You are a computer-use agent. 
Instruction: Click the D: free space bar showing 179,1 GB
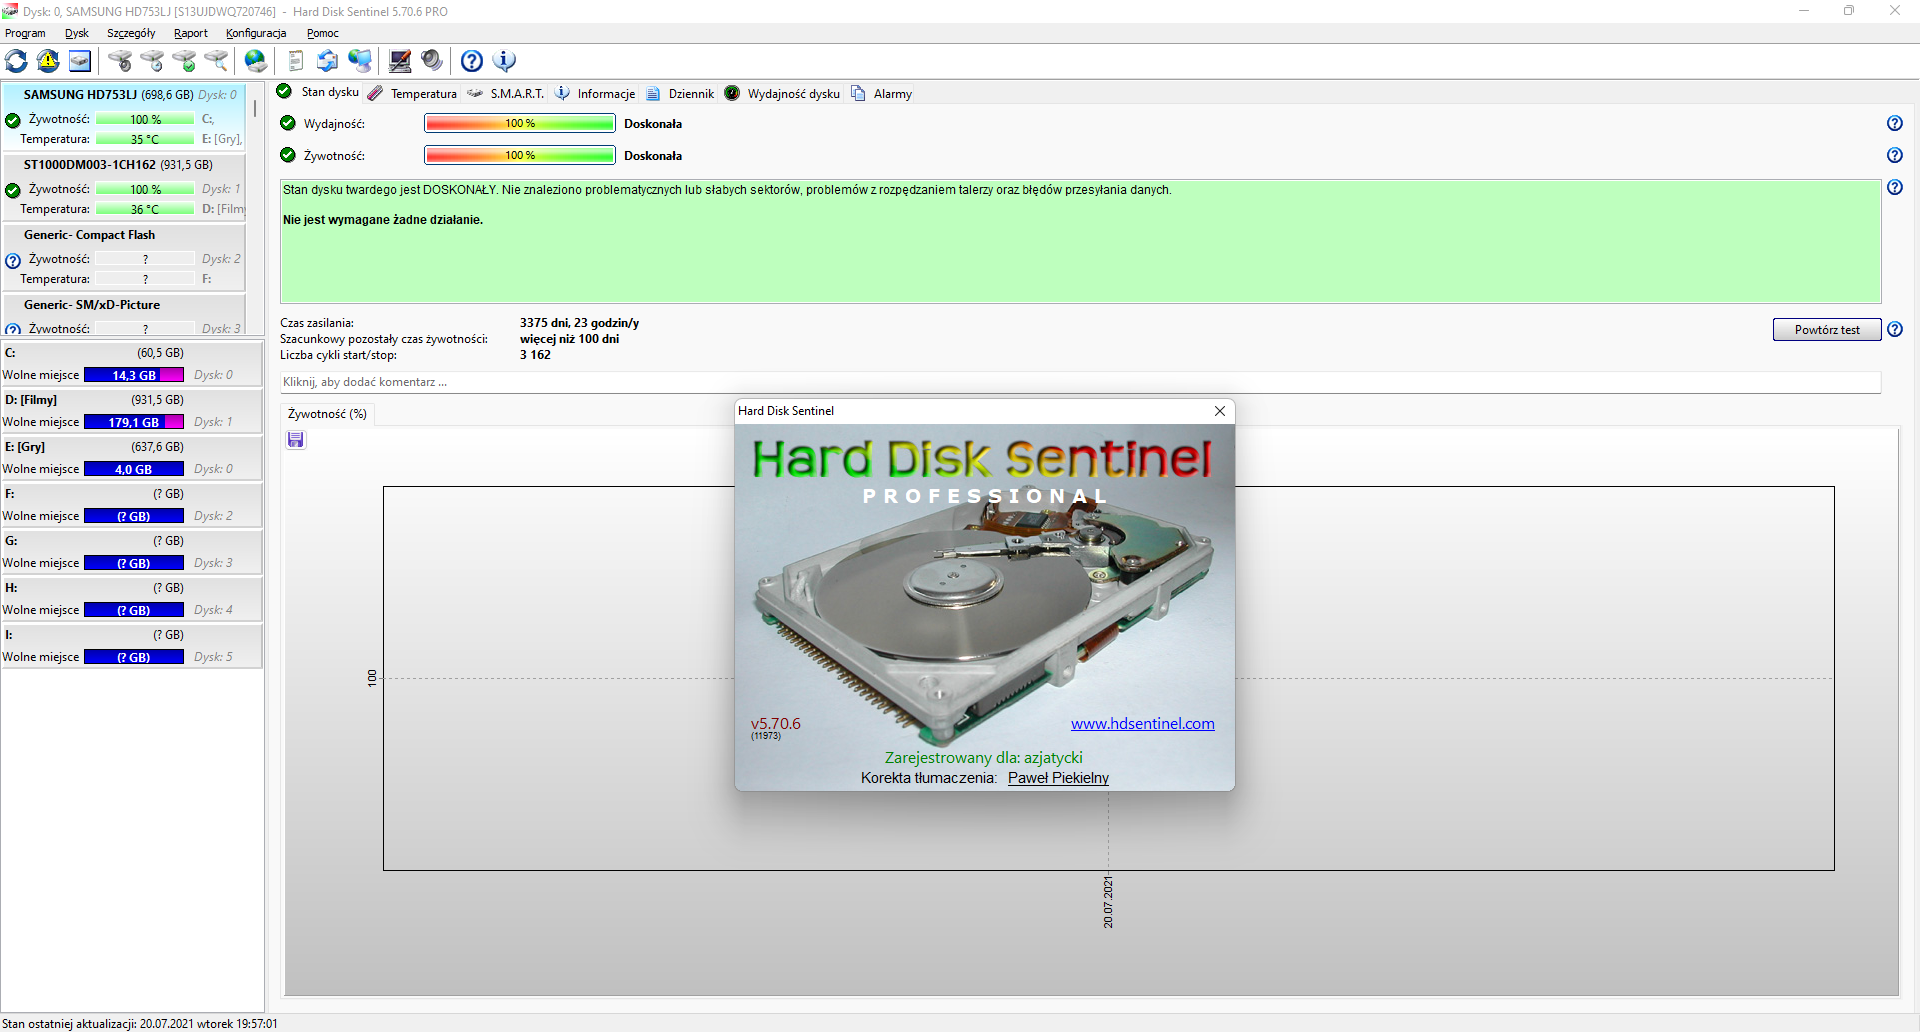(x=134, y=422)
